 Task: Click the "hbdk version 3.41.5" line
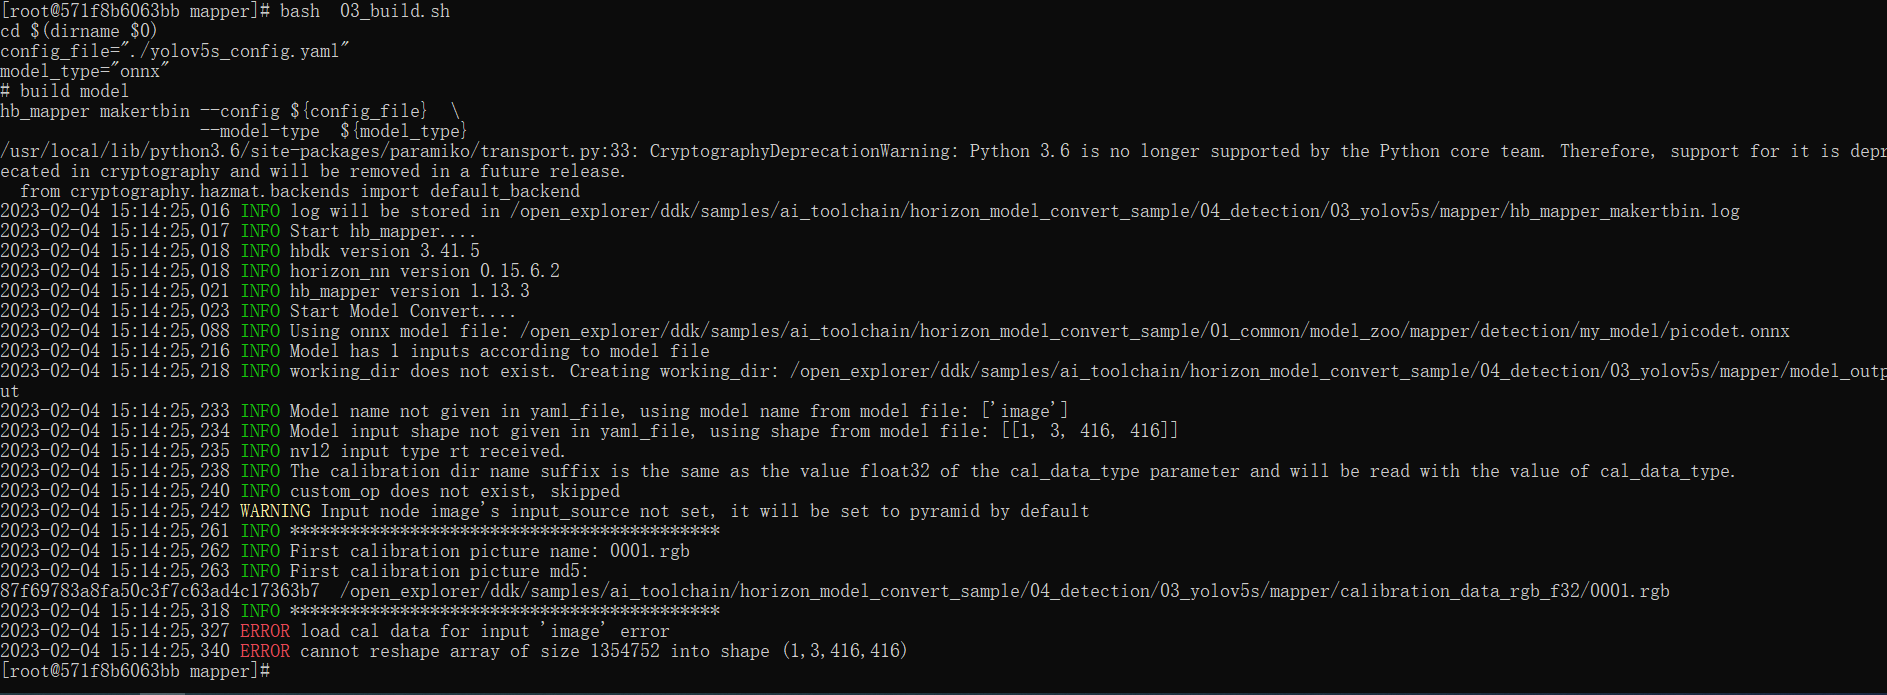pos(384,251)
